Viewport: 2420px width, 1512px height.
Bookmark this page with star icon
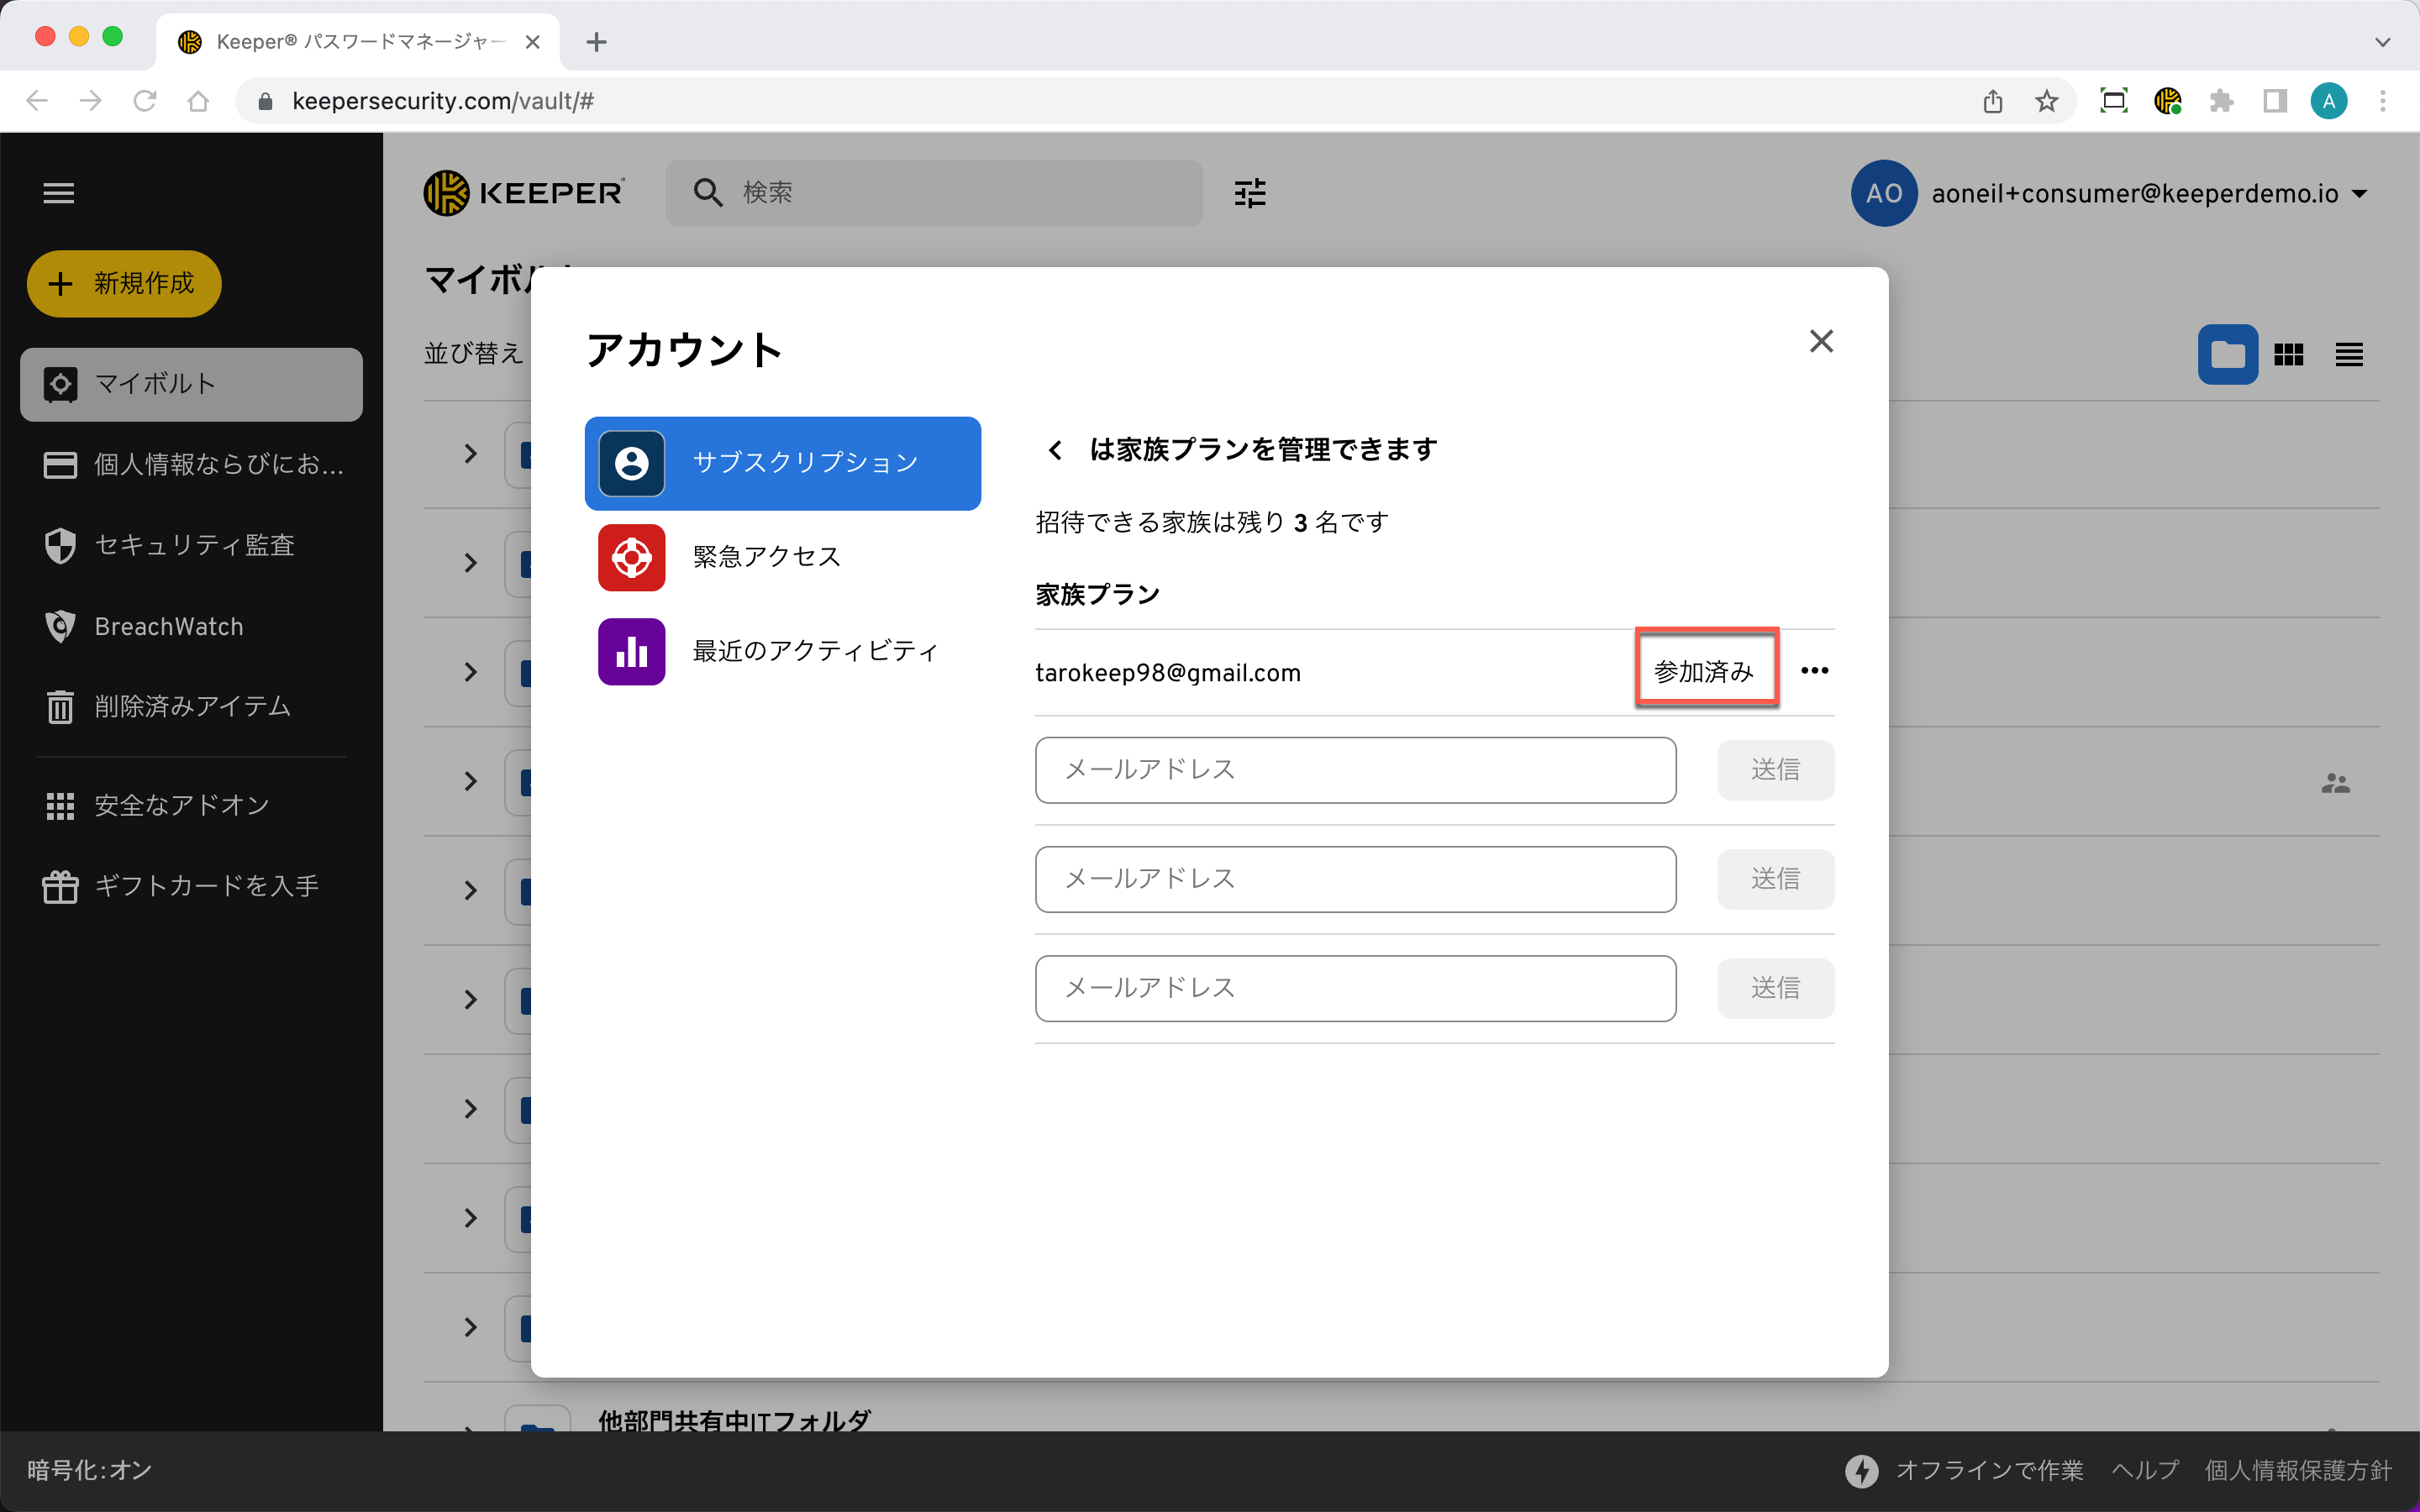2046,101
